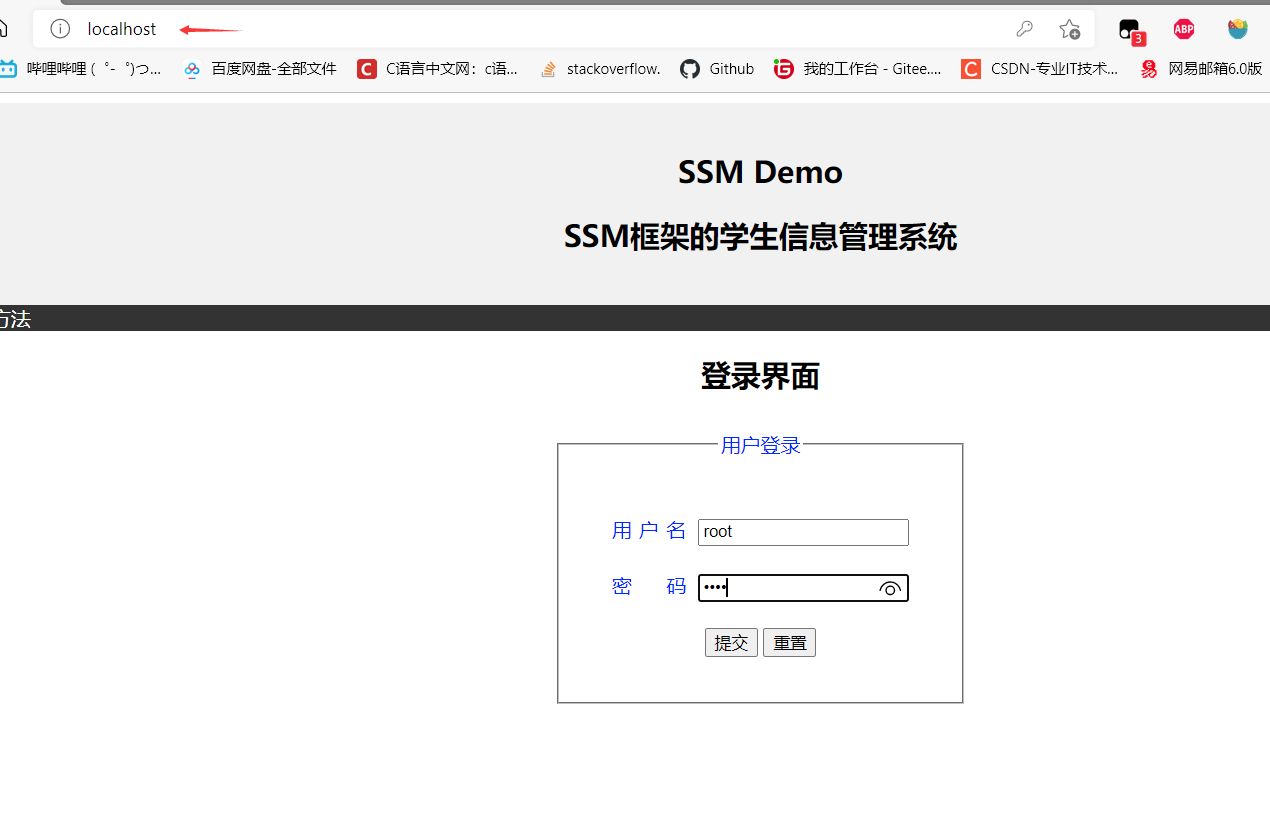Add page to favorites star icon
Viewport: 1270px width, 814px height.
(1070, 29)
